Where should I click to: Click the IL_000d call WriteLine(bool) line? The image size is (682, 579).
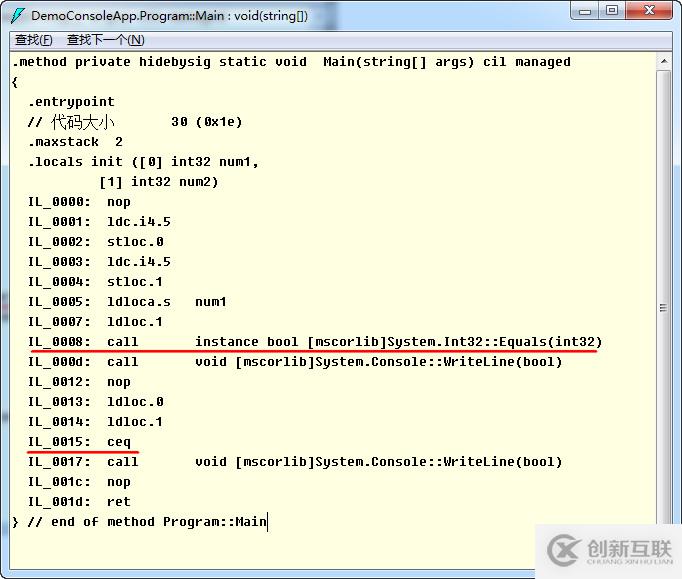point(295,362)
